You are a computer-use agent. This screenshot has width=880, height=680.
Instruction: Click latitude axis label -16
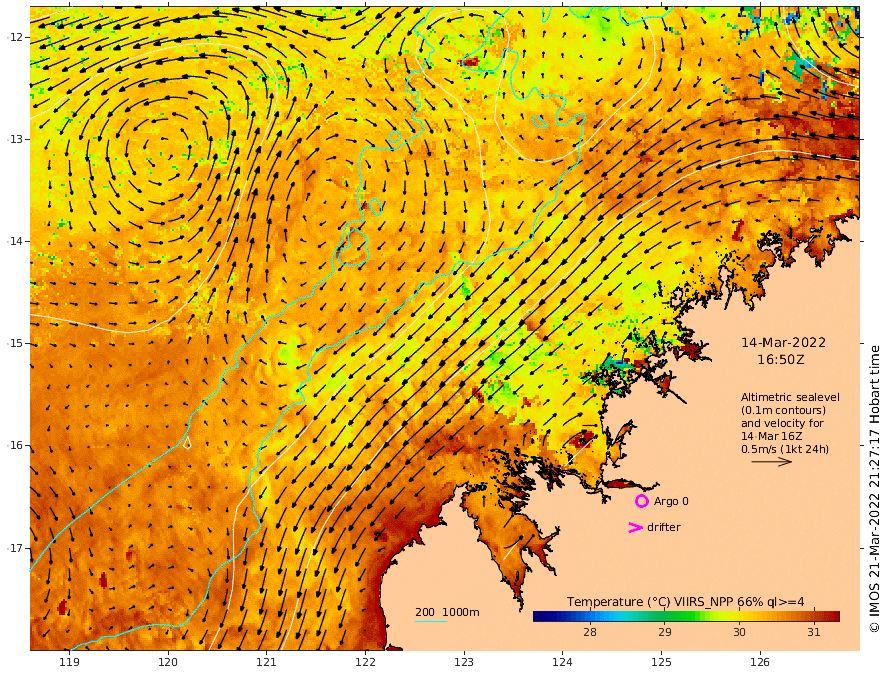coord(15,445)
